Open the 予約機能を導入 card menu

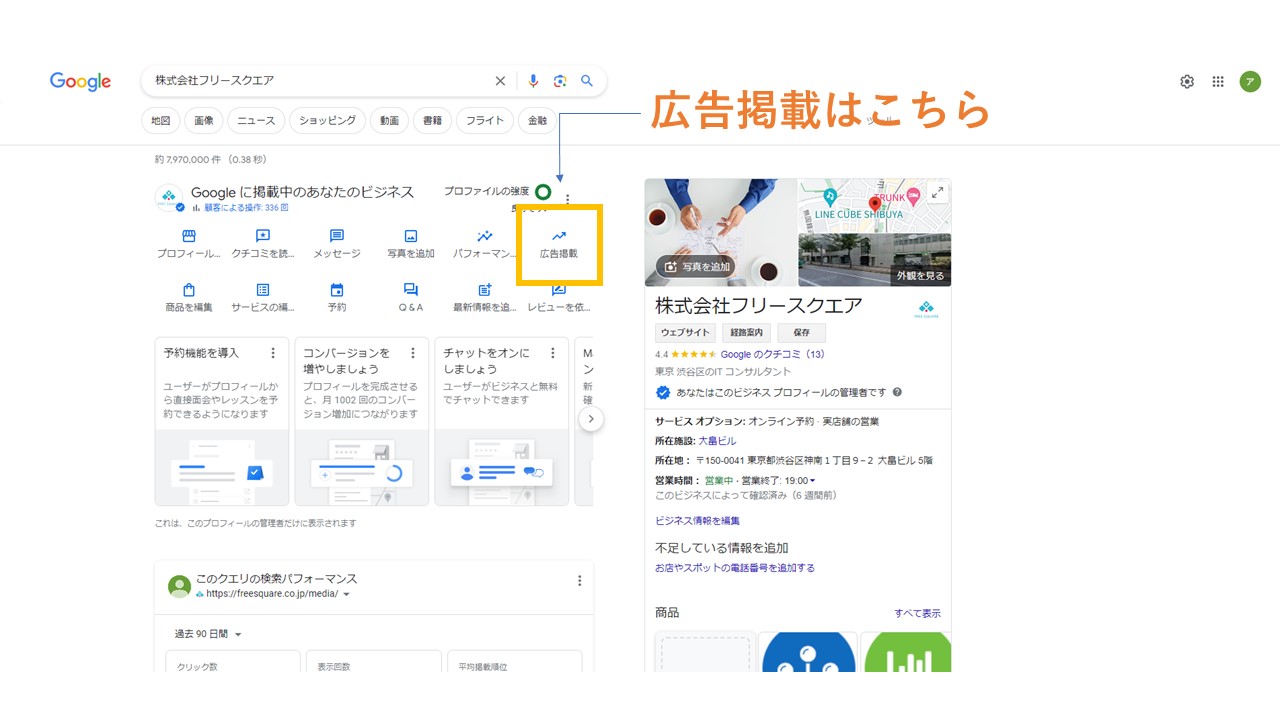[x=273, y=353]
